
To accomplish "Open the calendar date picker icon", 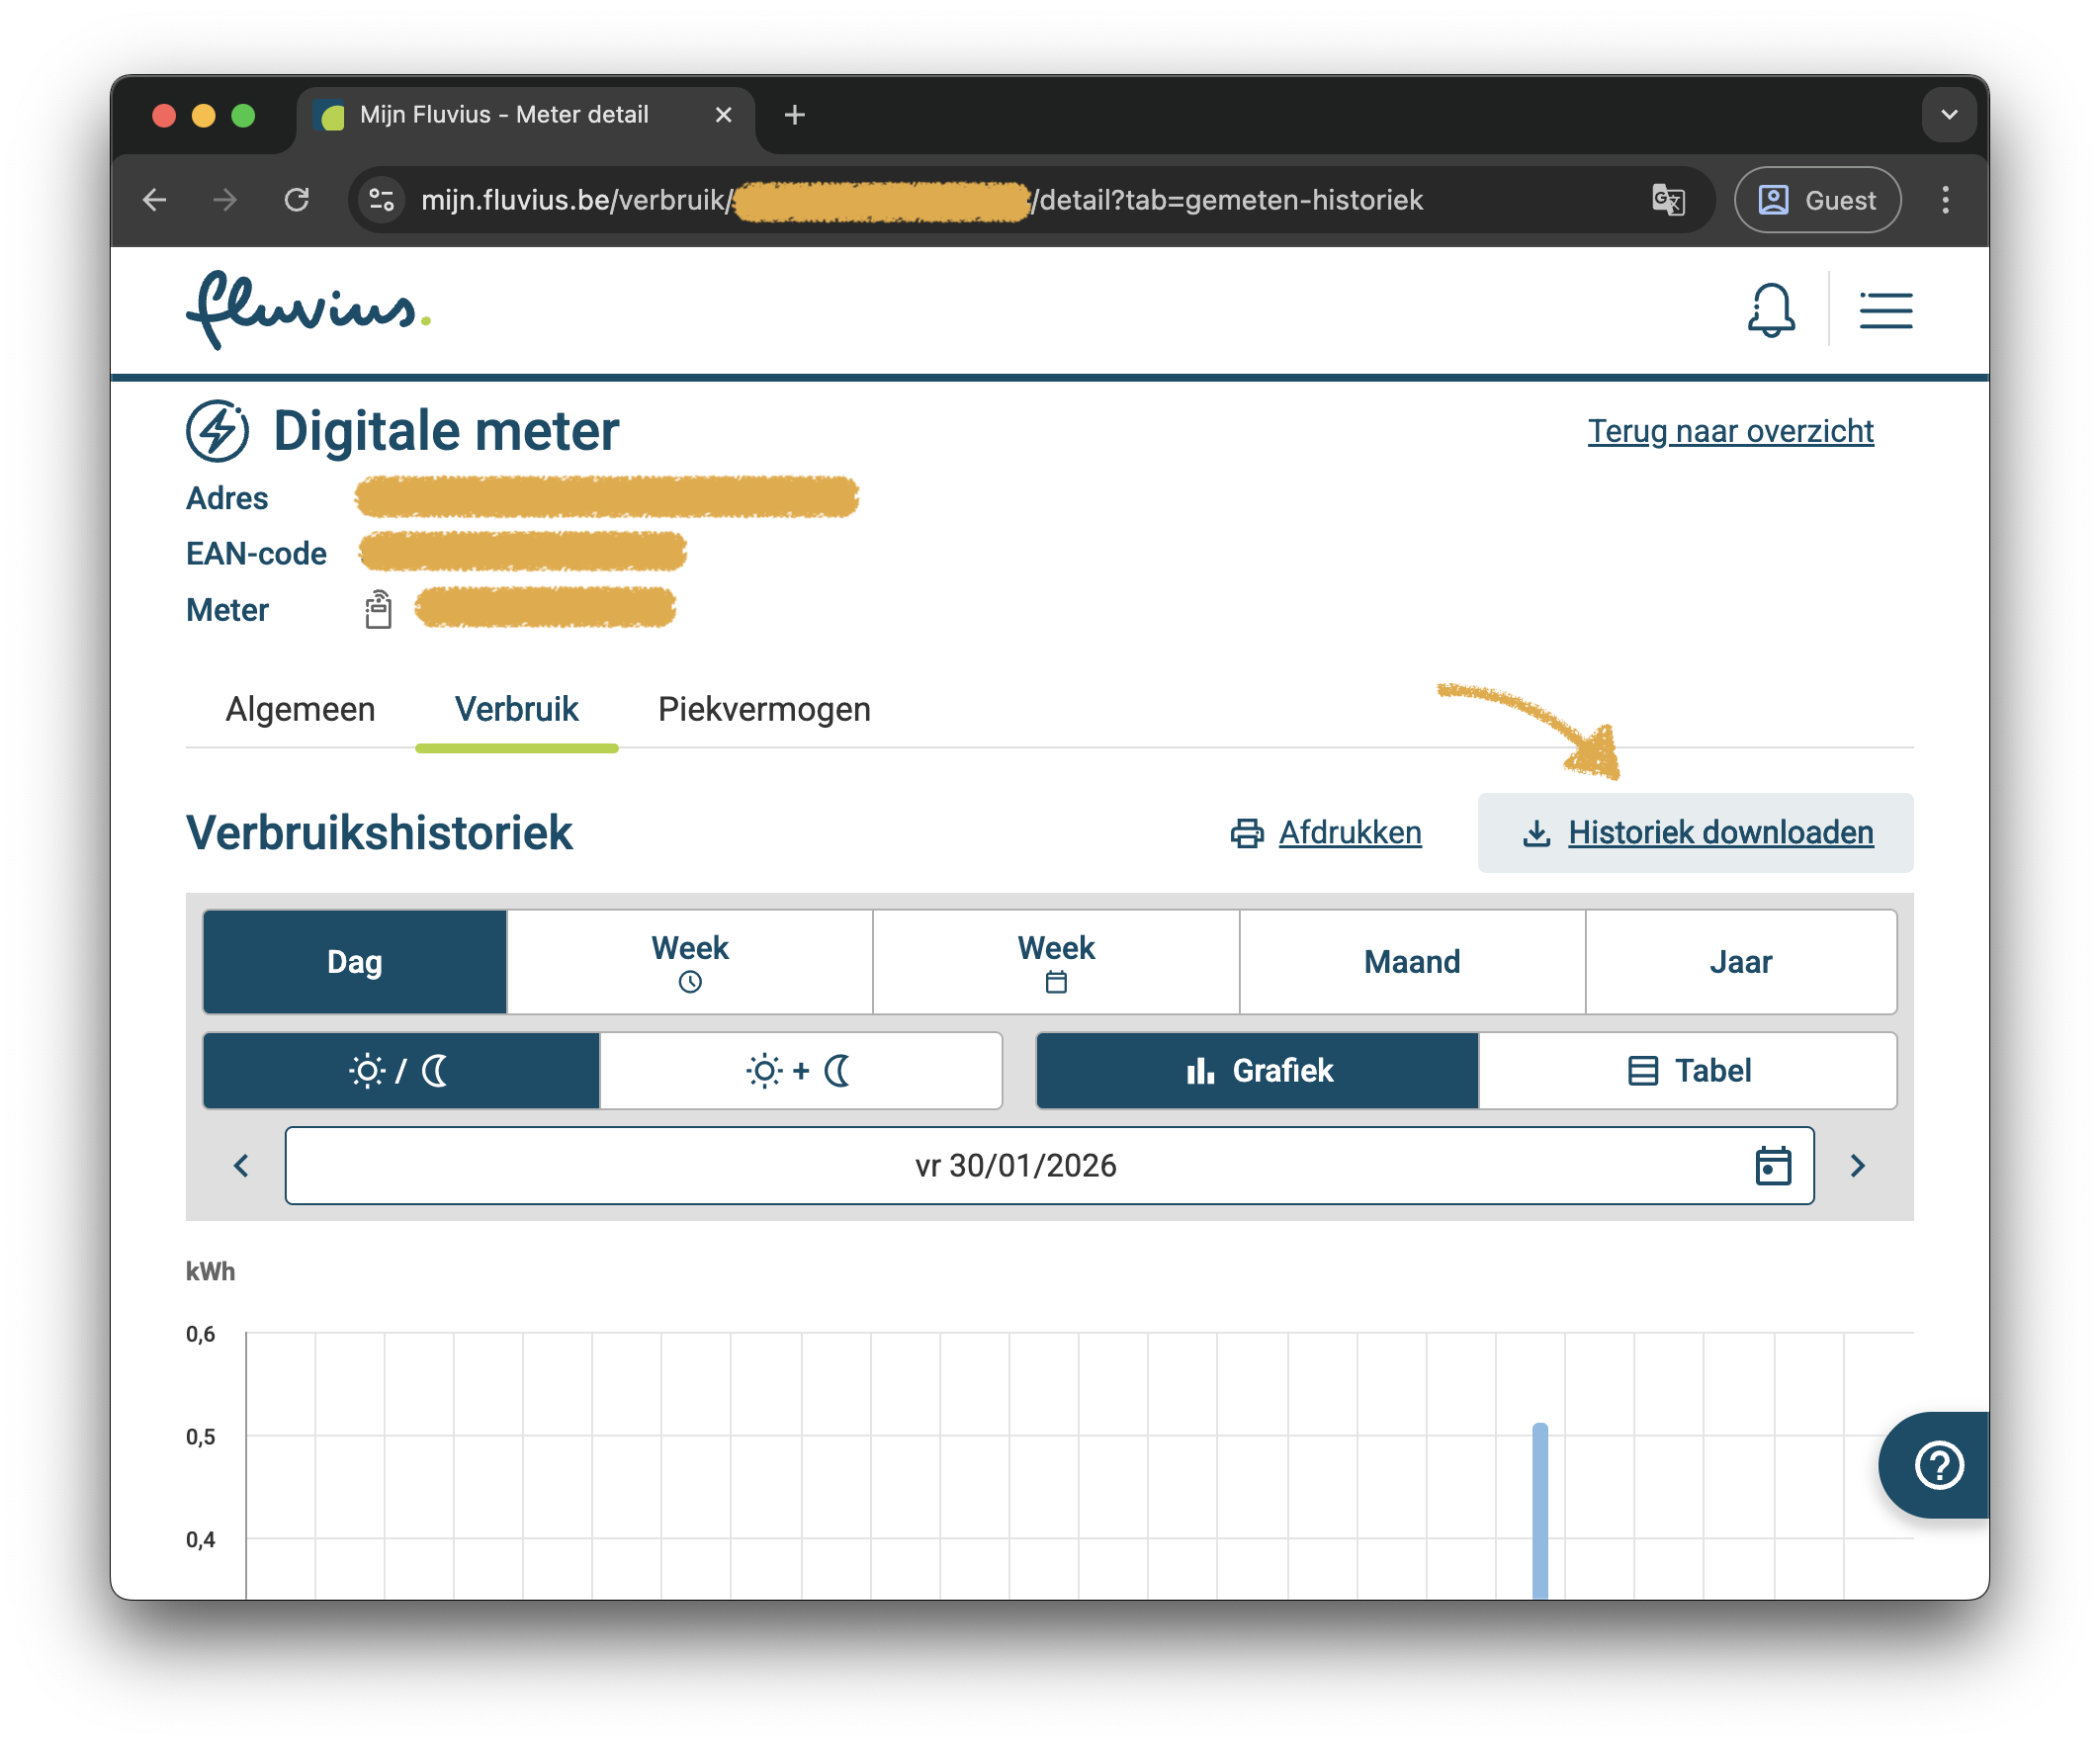I will (x=1773, y=1166).
